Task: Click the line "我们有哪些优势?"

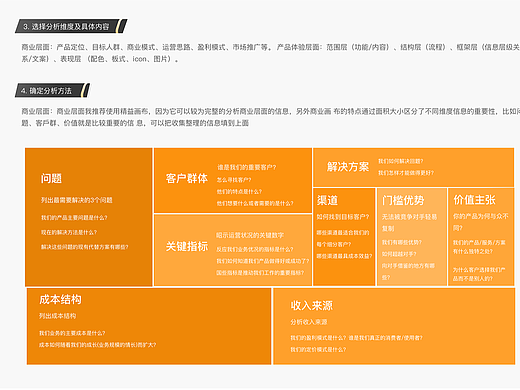Action: click(x=402, y=242)
